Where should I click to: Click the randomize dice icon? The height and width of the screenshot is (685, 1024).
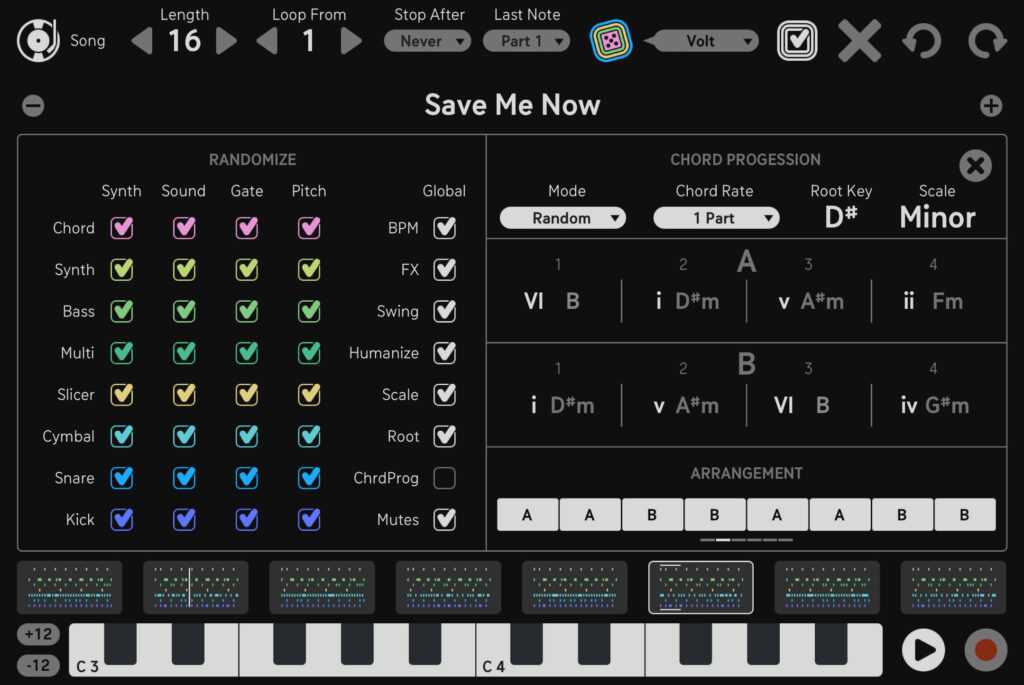click(x=610, y=41)
